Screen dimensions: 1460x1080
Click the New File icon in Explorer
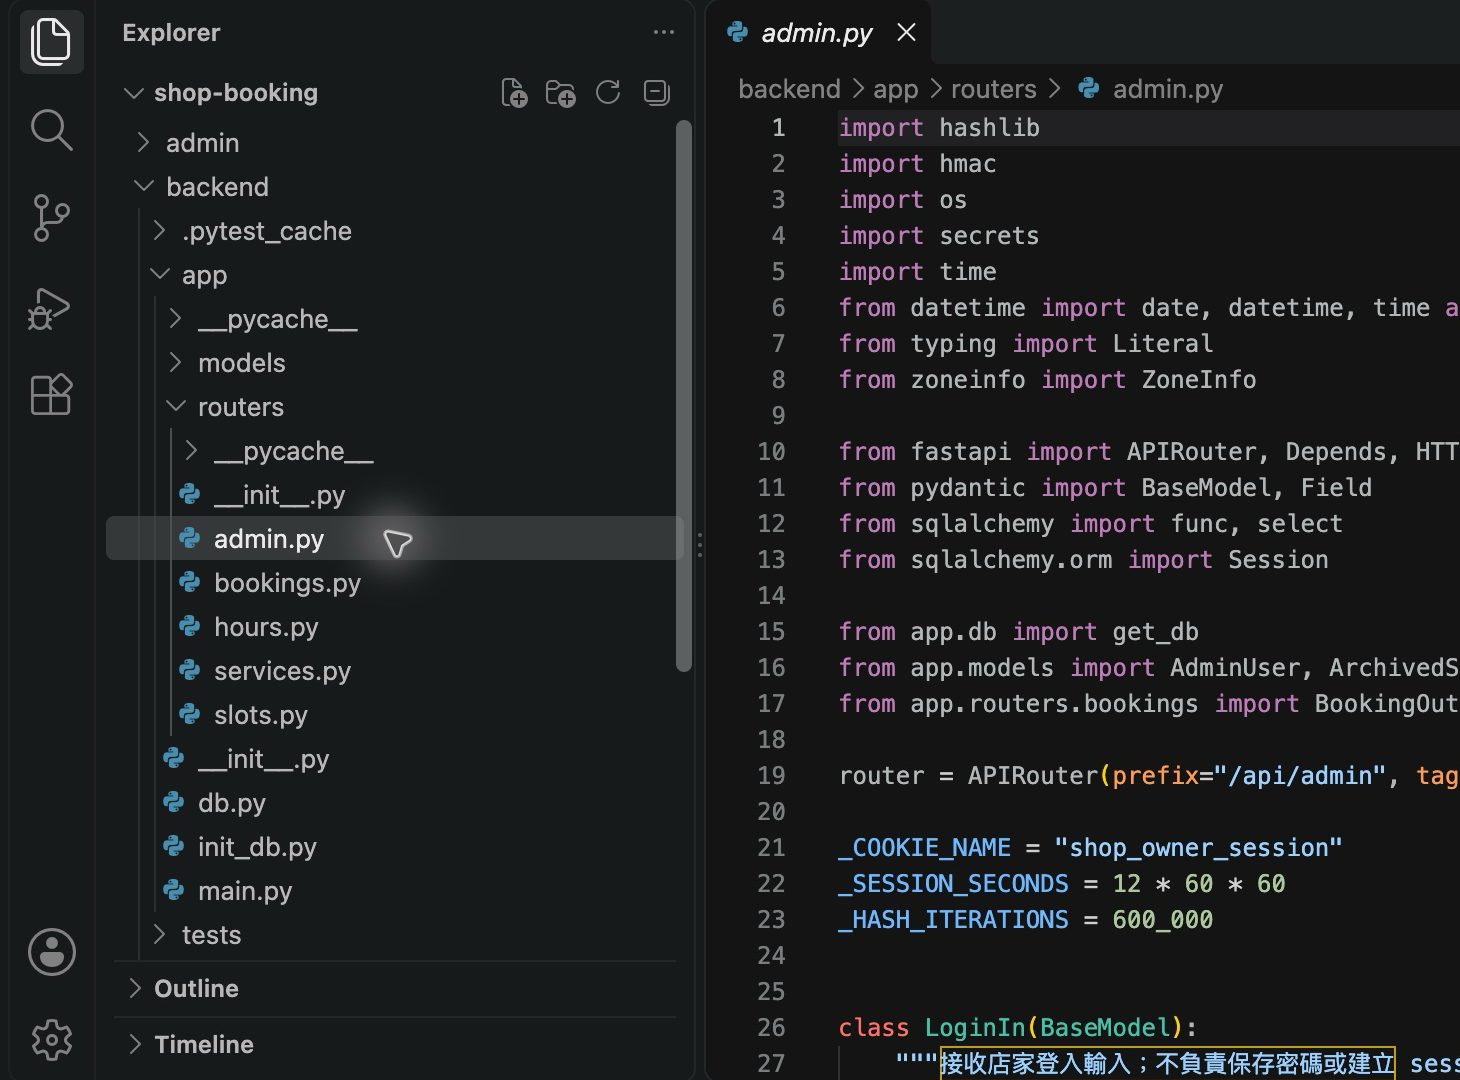click(x=514, y=93)
